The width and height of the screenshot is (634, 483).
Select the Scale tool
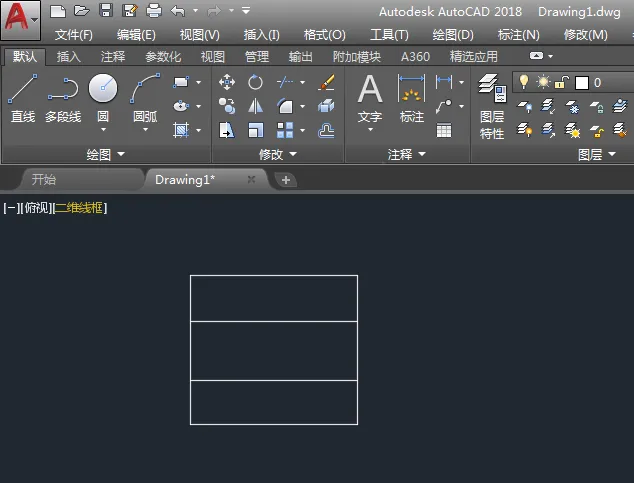(256, 131)
